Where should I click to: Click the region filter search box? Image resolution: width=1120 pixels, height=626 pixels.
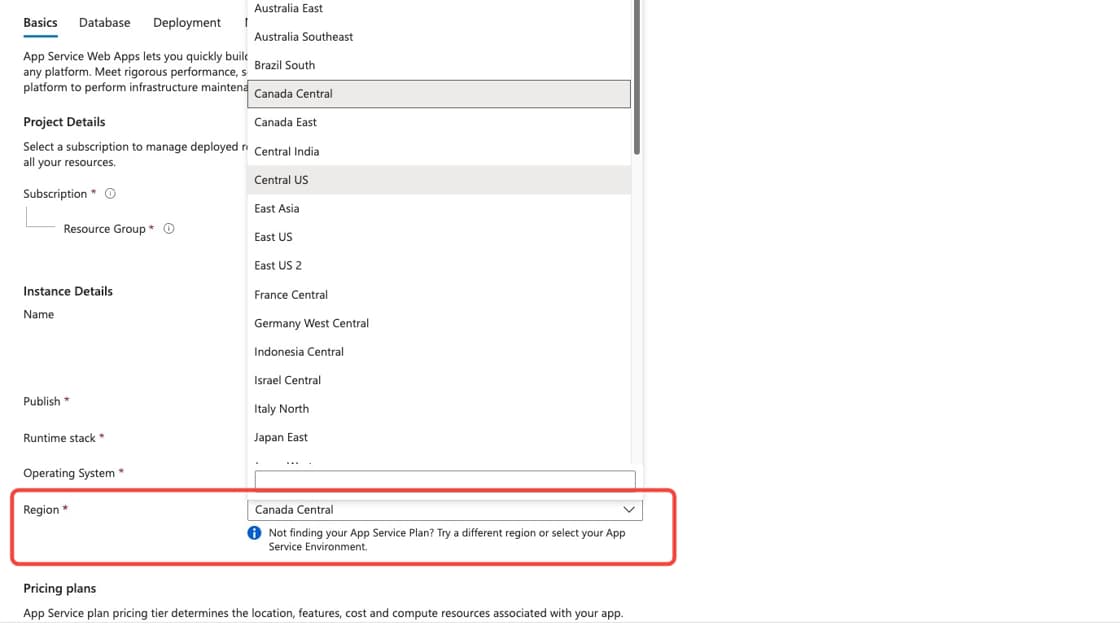444,479
